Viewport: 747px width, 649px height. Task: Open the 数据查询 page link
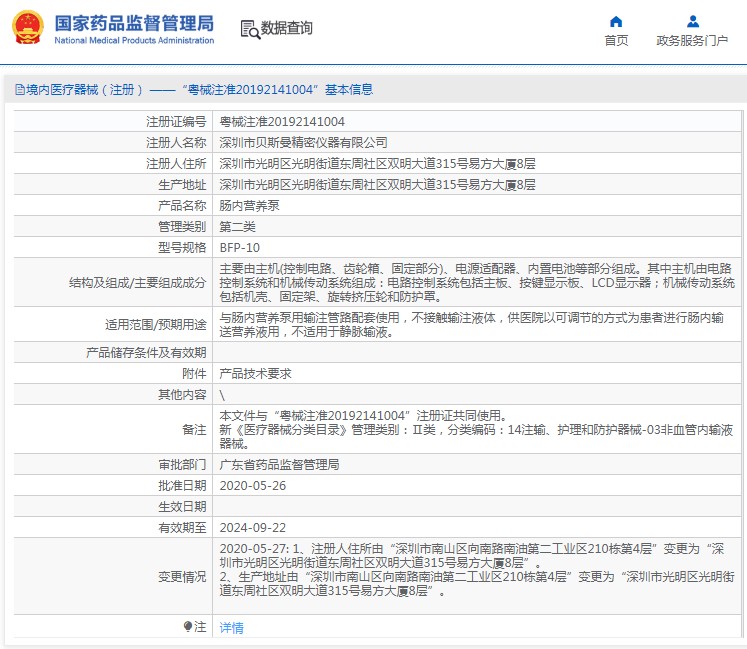pyautogui.click(x=286, y=29)
